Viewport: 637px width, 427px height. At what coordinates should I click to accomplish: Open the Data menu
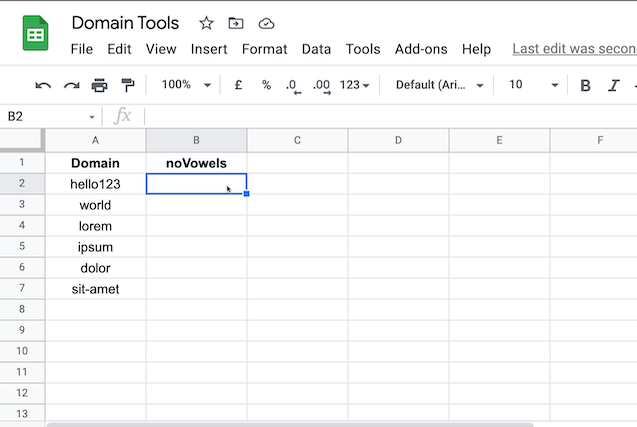(316, 49)
